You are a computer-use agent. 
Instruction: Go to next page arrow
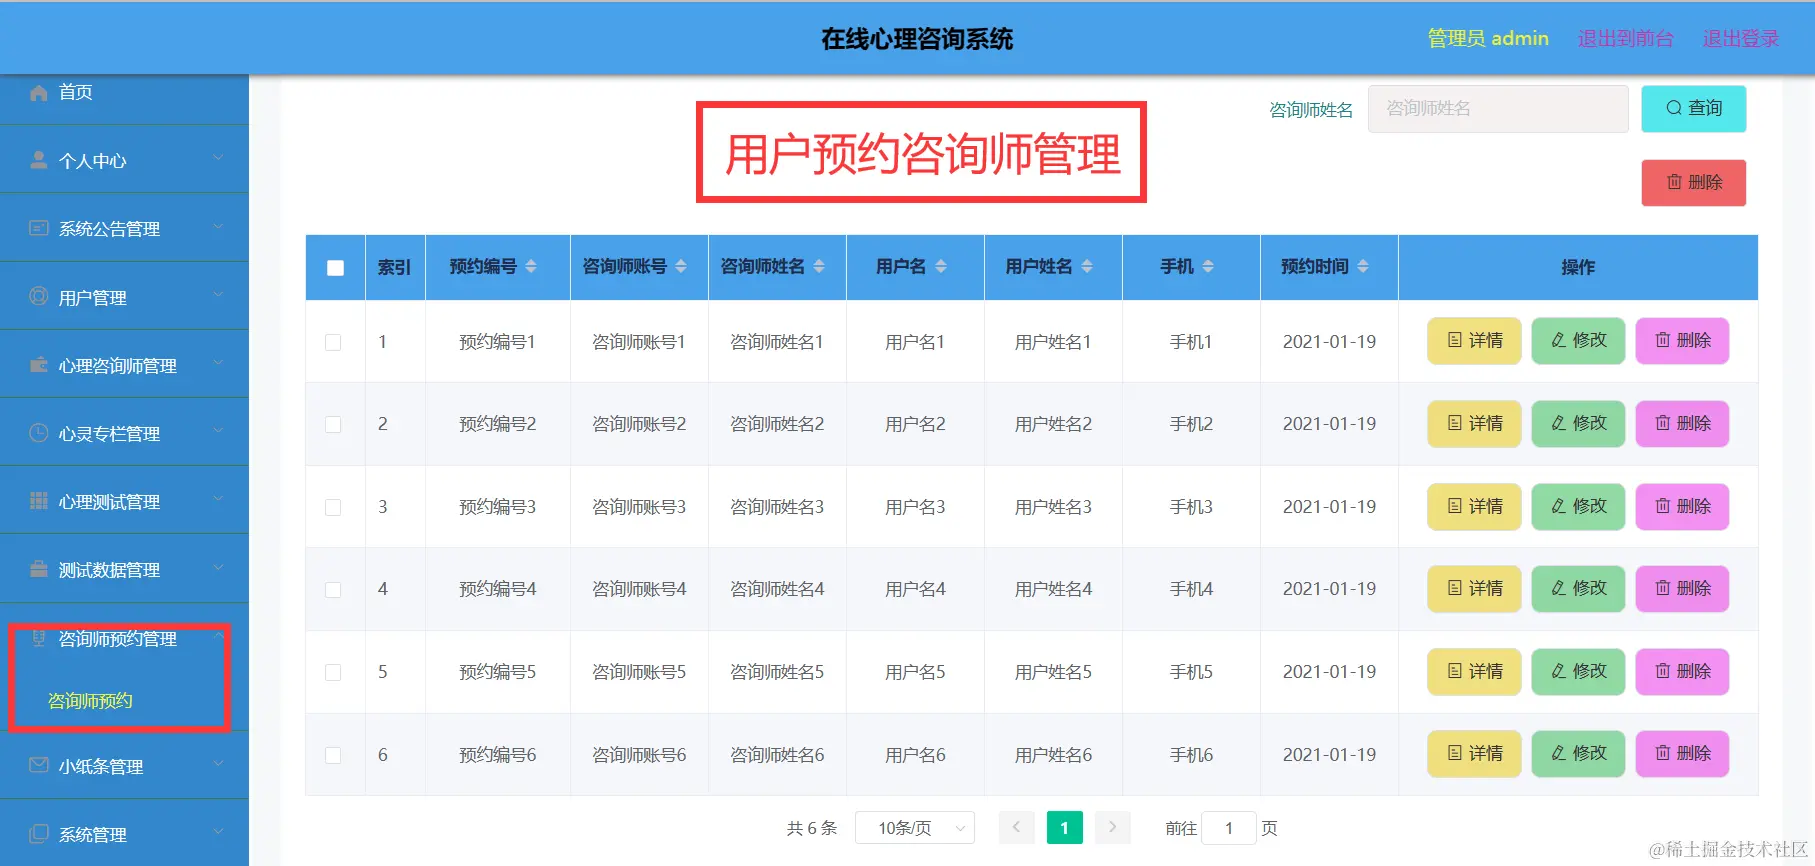1112,827
